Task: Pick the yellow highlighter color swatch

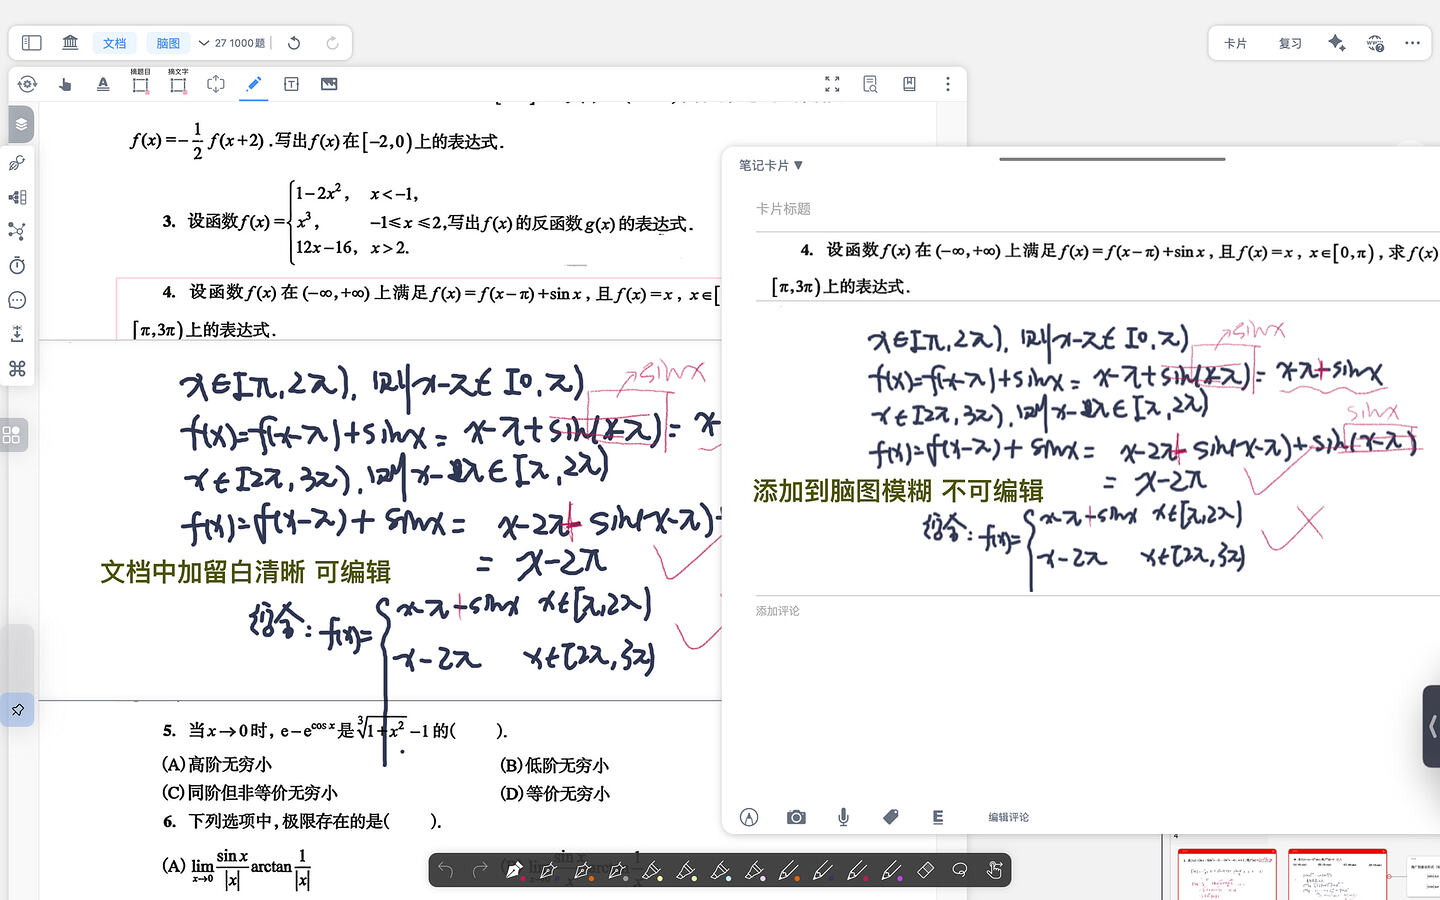Action: point(652,870)
